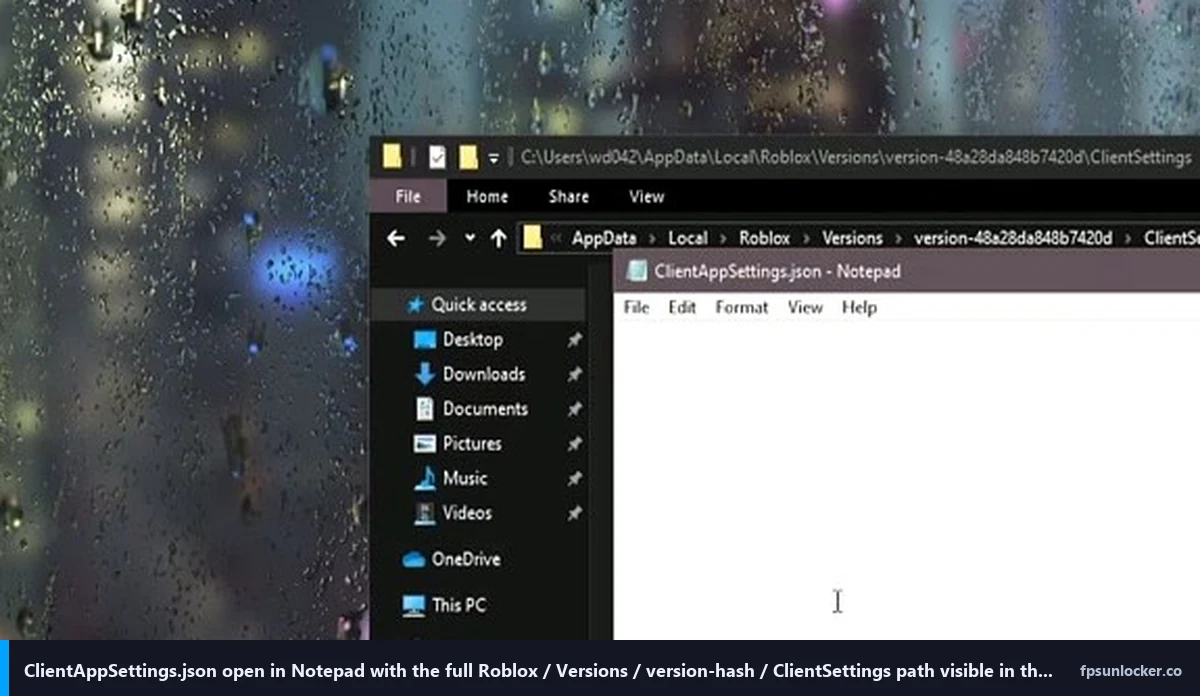The width and height of the screenshot is (1200, 696).
Task: Go up one folder level arrow
Action: pyautogui.click(x=498, y=238)
